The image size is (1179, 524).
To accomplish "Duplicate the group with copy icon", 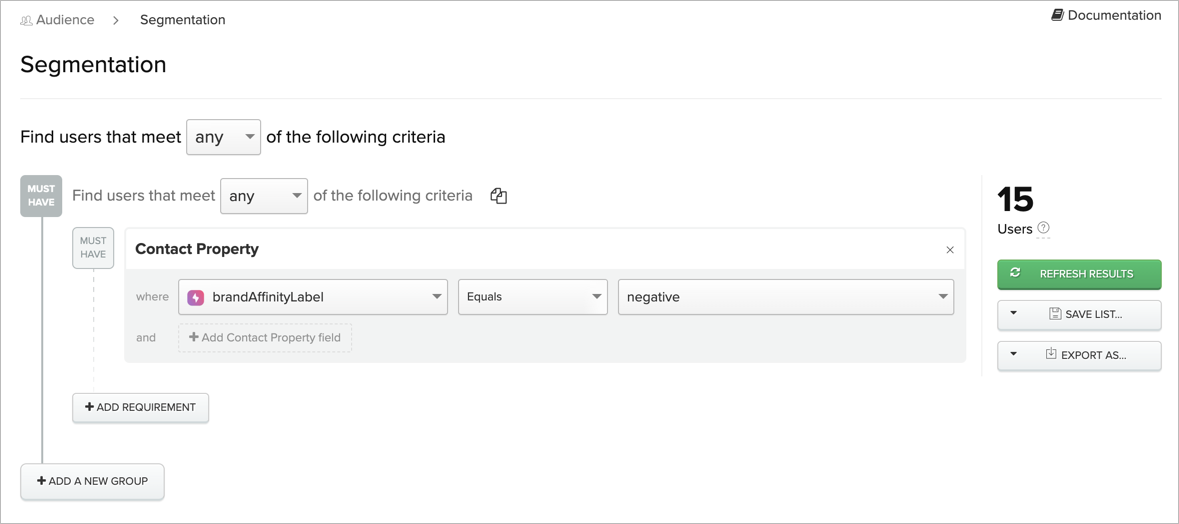I will coord(499,196).
